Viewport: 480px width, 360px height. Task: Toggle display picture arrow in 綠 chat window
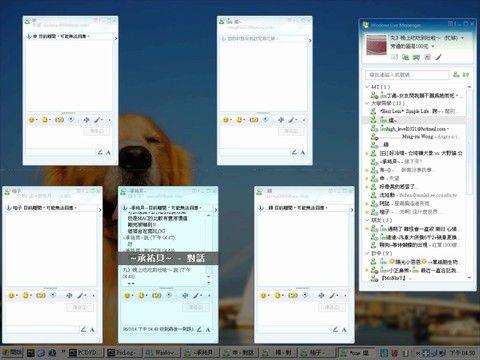352,210
